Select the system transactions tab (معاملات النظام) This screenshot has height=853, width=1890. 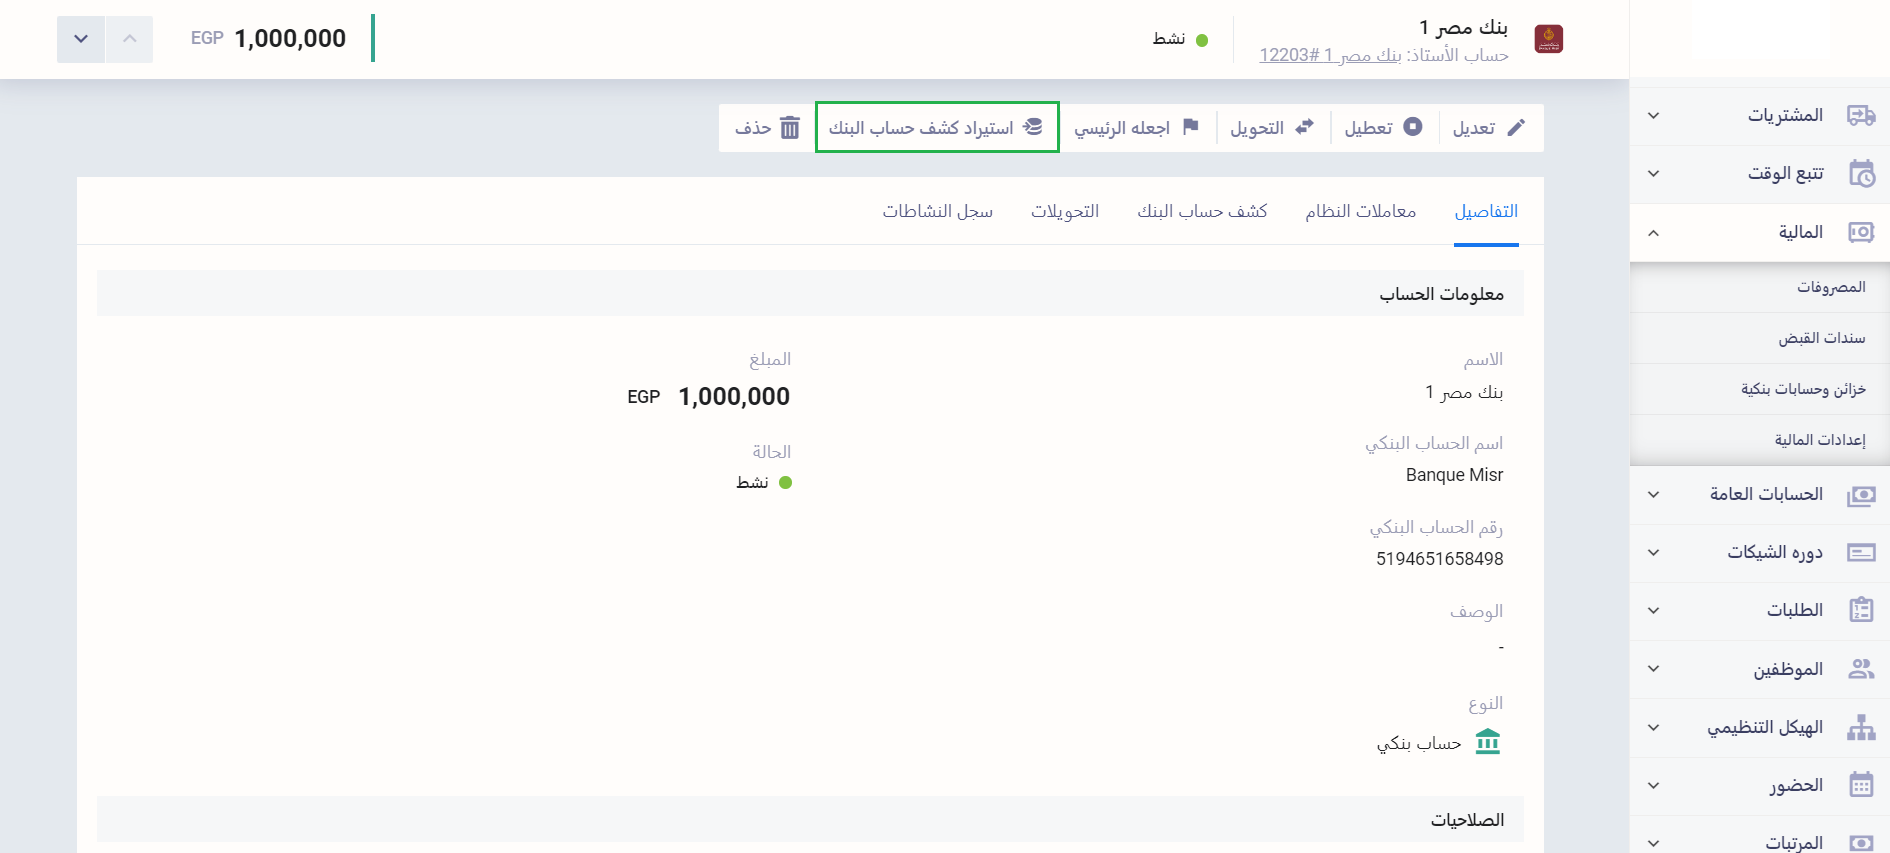1360,211
